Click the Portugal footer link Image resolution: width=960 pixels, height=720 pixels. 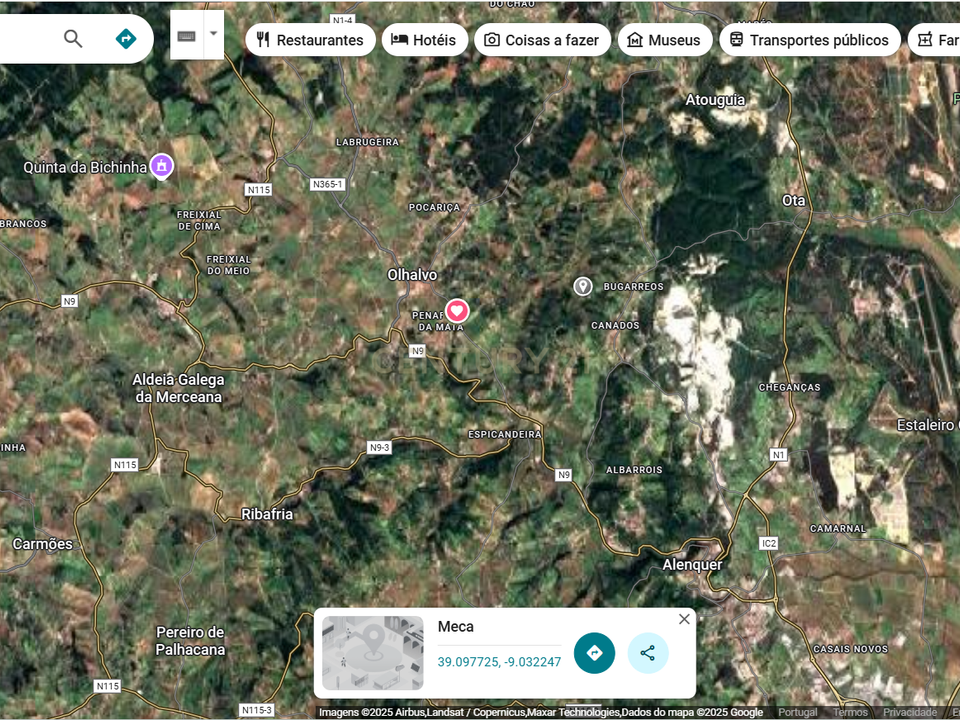click(798, 713)
